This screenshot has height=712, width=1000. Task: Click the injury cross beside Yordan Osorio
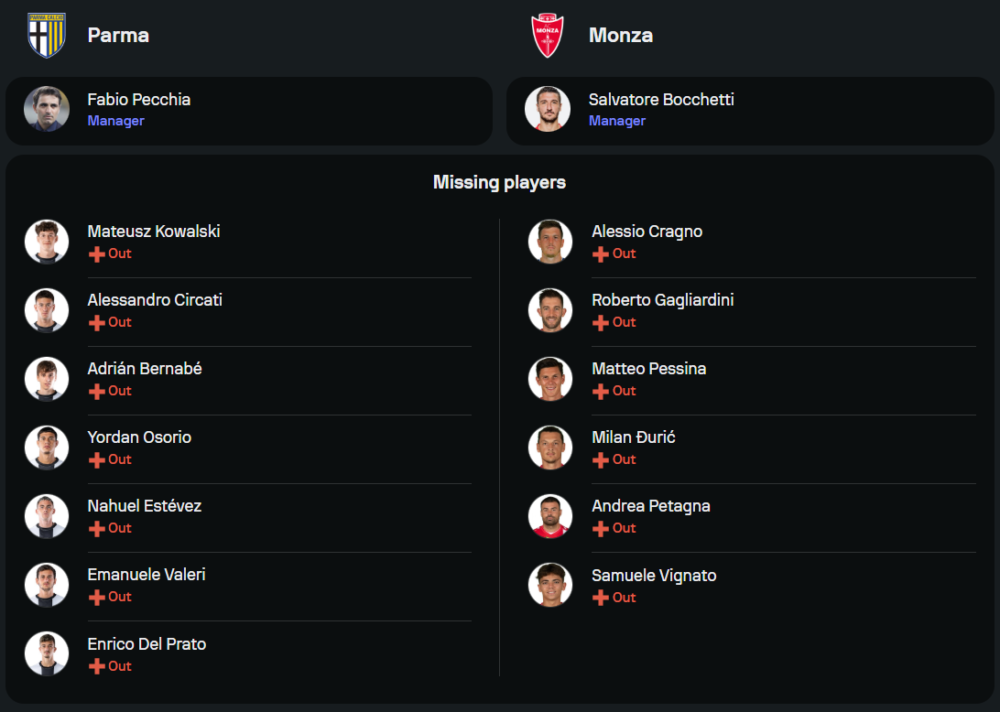coord(97,460)
